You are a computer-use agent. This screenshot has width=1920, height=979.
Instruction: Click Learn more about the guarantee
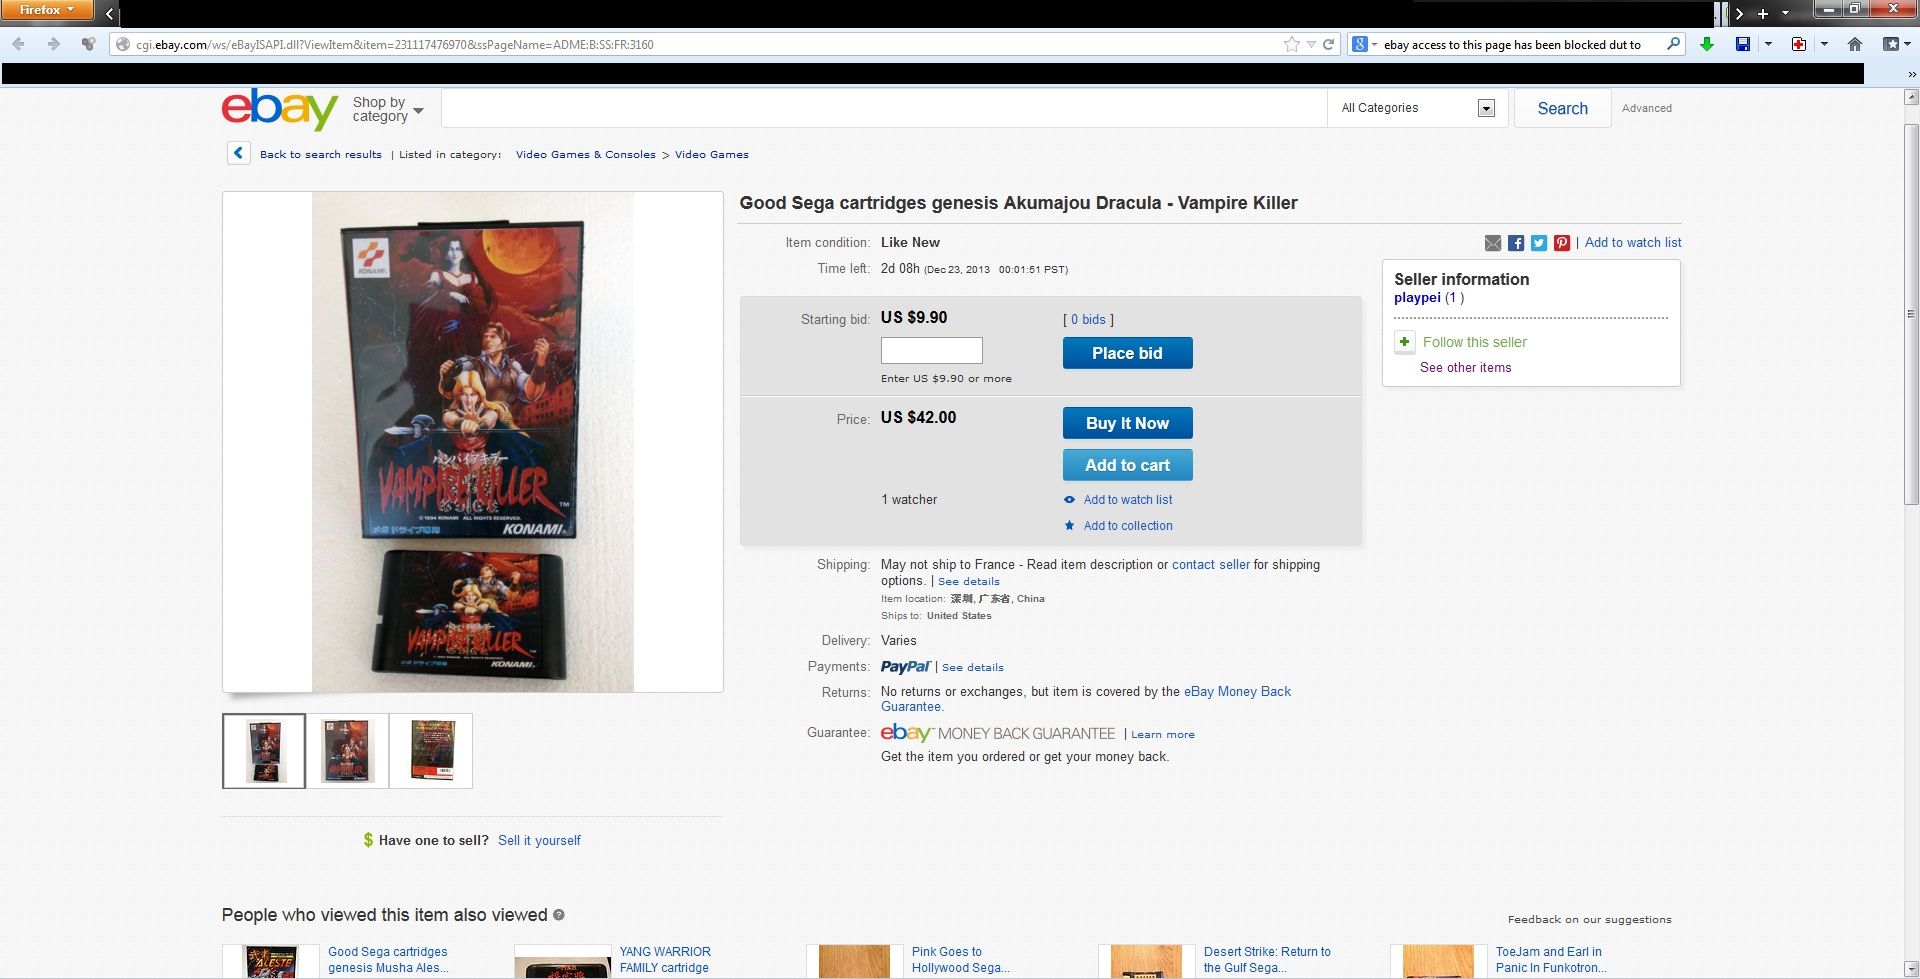coord(1163,734)
